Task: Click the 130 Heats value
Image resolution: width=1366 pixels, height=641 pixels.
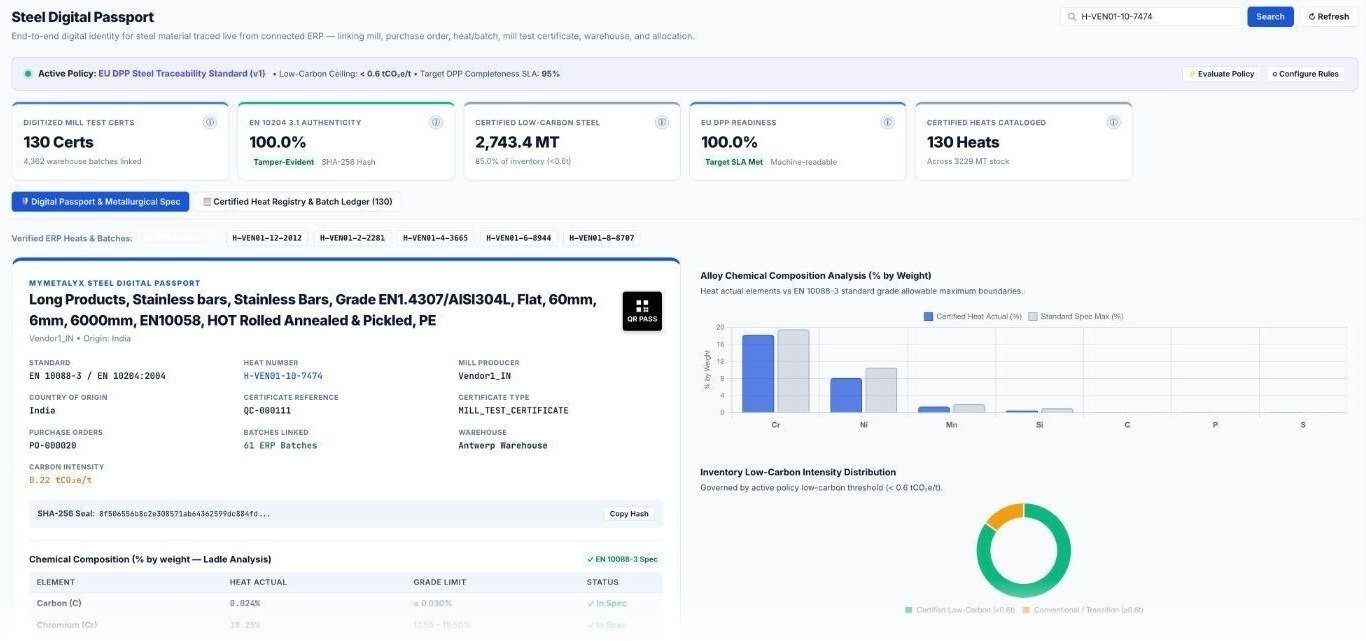Action: tap(963, 142)
